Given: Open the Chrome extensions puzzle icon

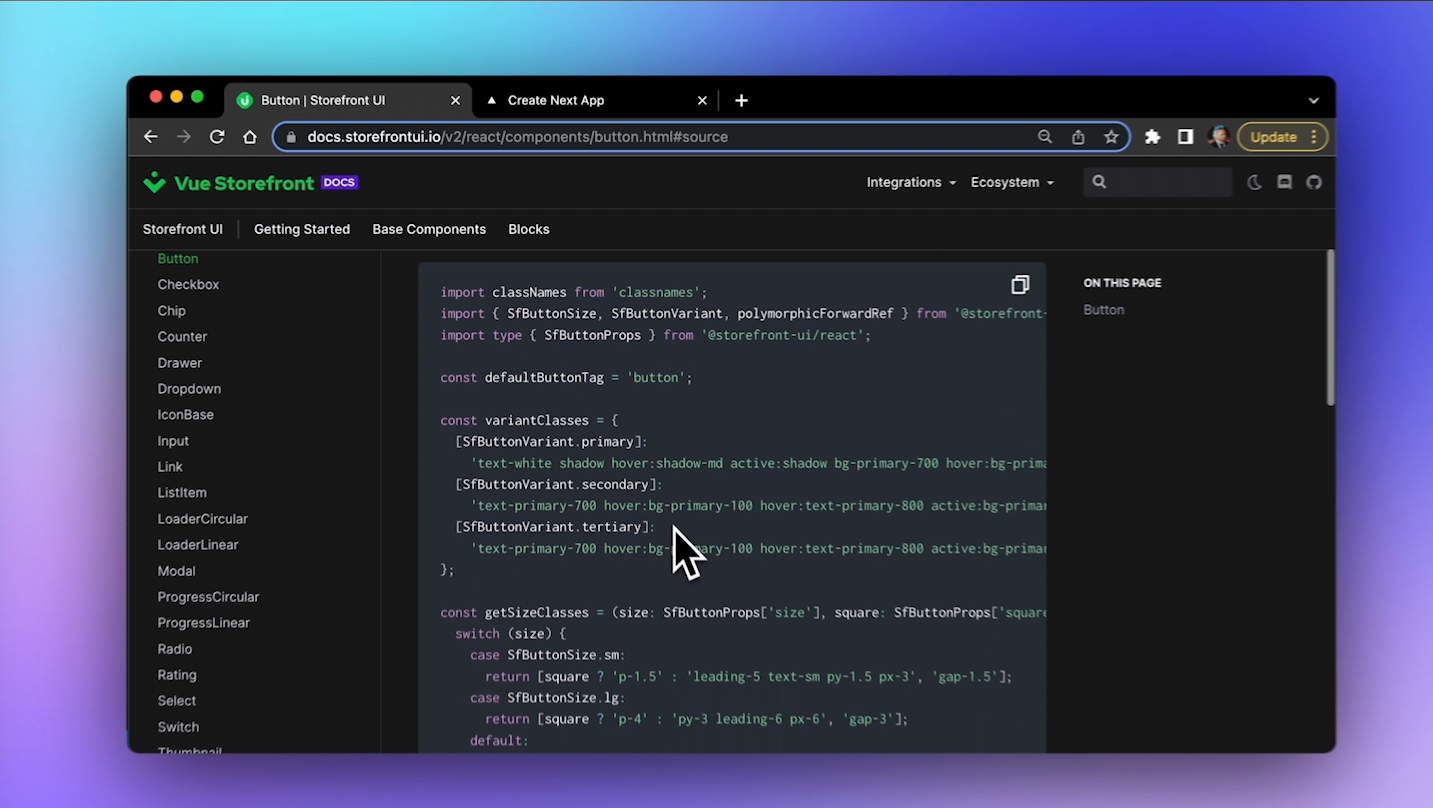Looking at the screenshot, I should coord(1152,137).
